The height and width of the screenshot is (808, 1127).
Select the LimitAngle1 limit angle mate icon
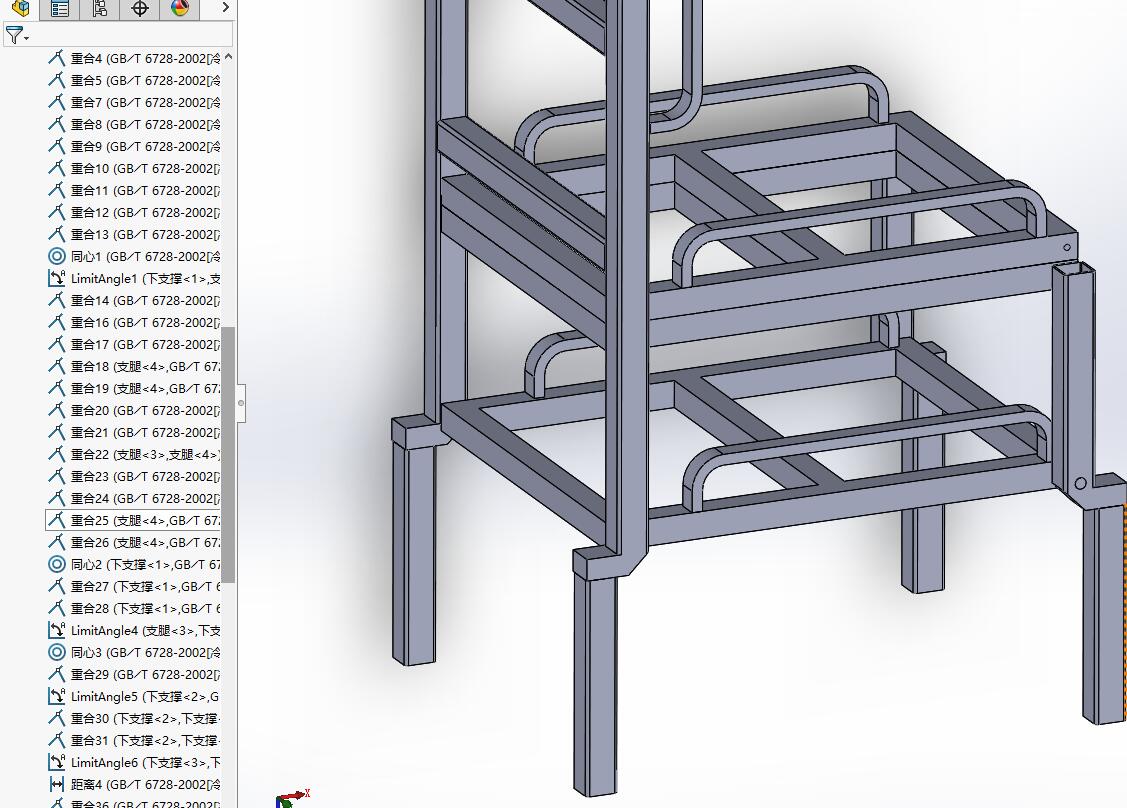[57, 278]
